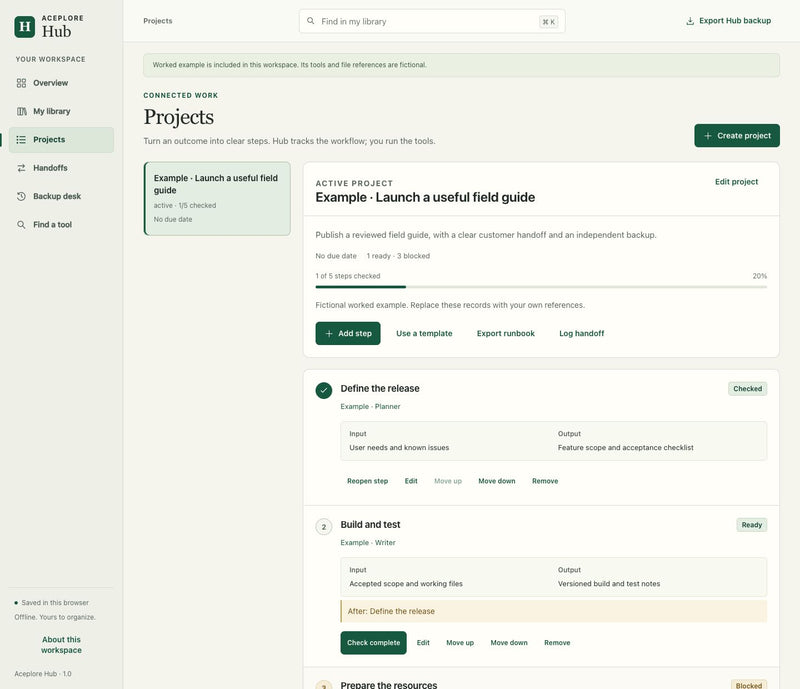The width and height of the screenshot is (800, 689).
Task: Click the plus icon on Add step
Action: 329,333
